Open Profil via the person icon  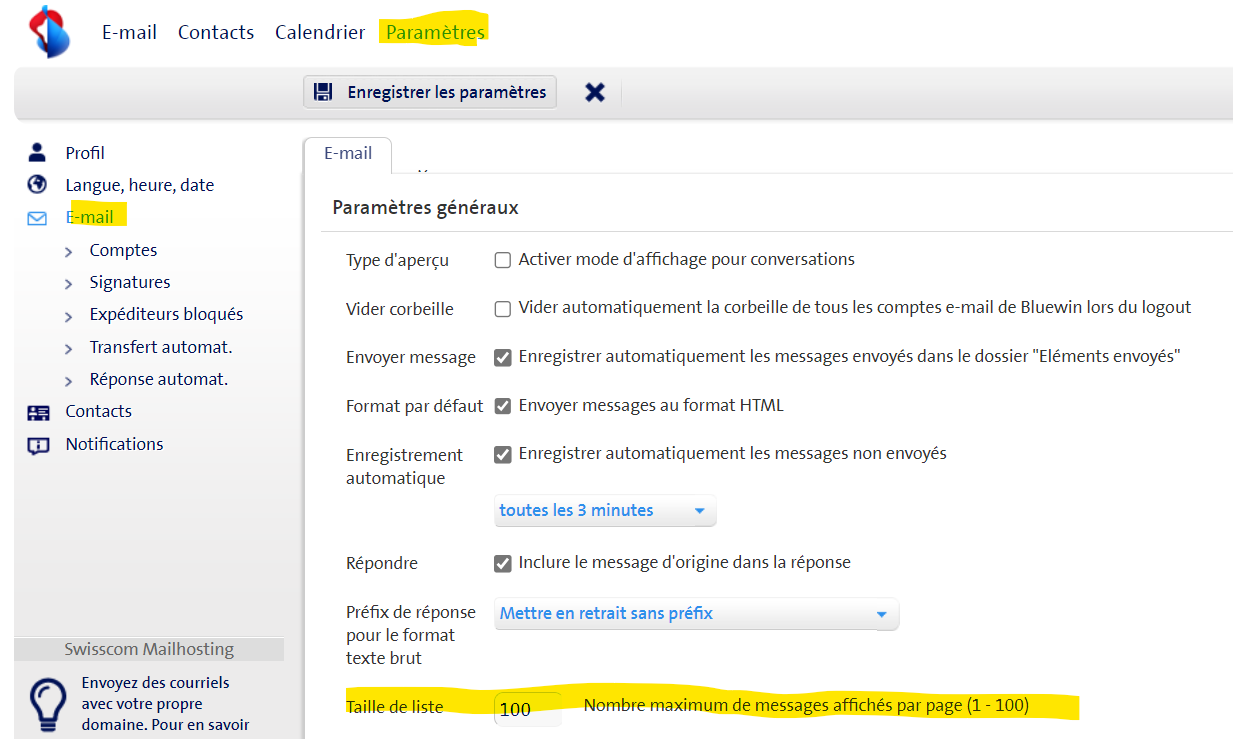38,153
